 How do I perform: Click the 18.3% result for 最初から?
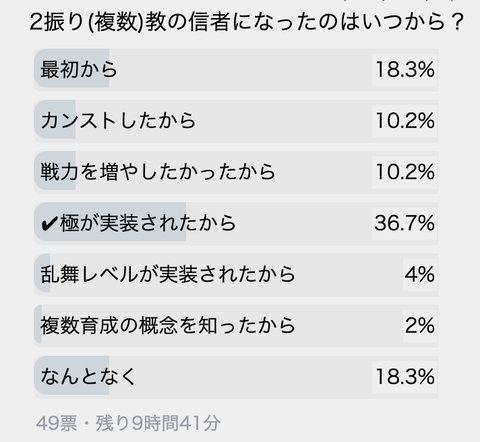(405, 70)
